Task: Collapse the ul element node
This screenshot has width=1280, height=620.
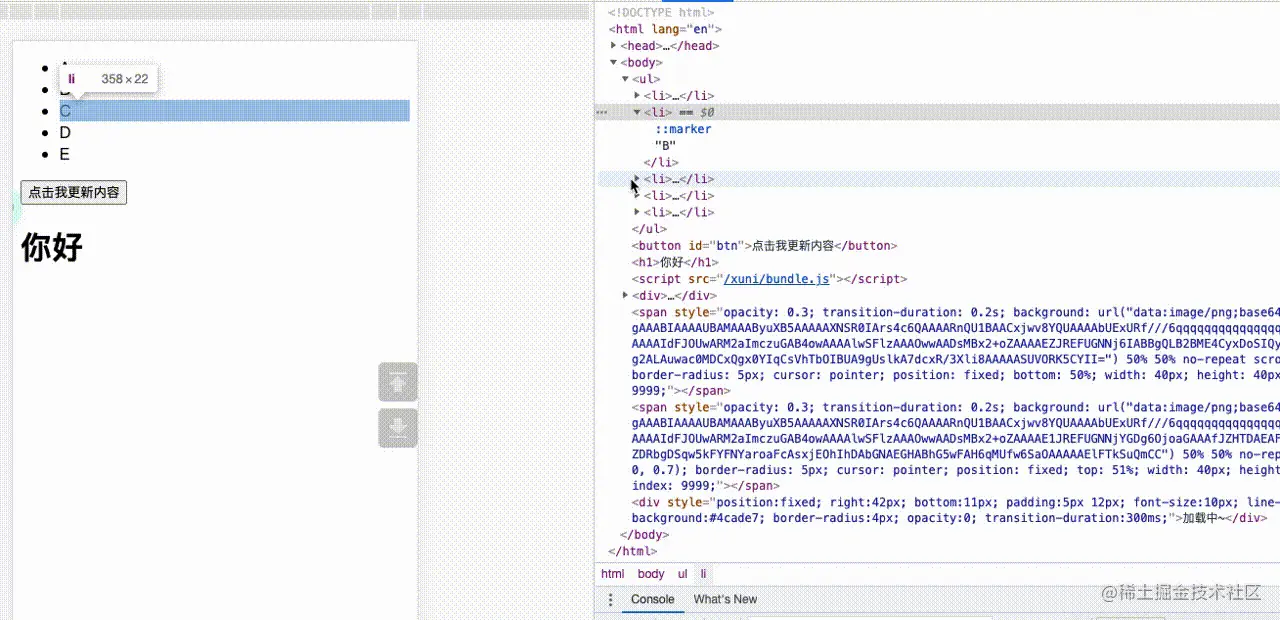Action: (626, 78)
